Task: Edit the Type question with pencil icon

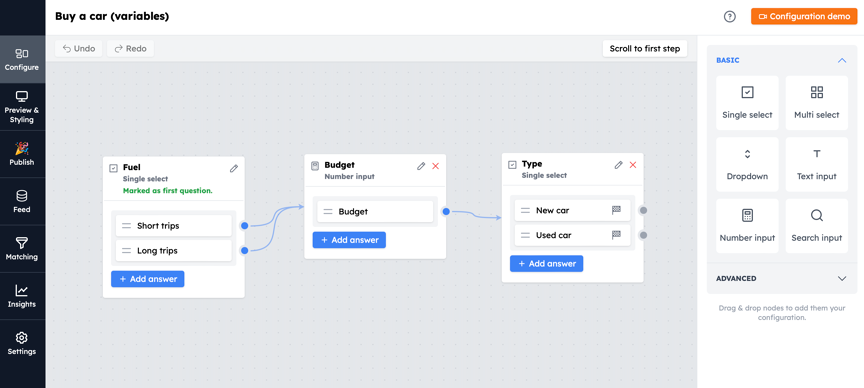Action: pos(618,165)
